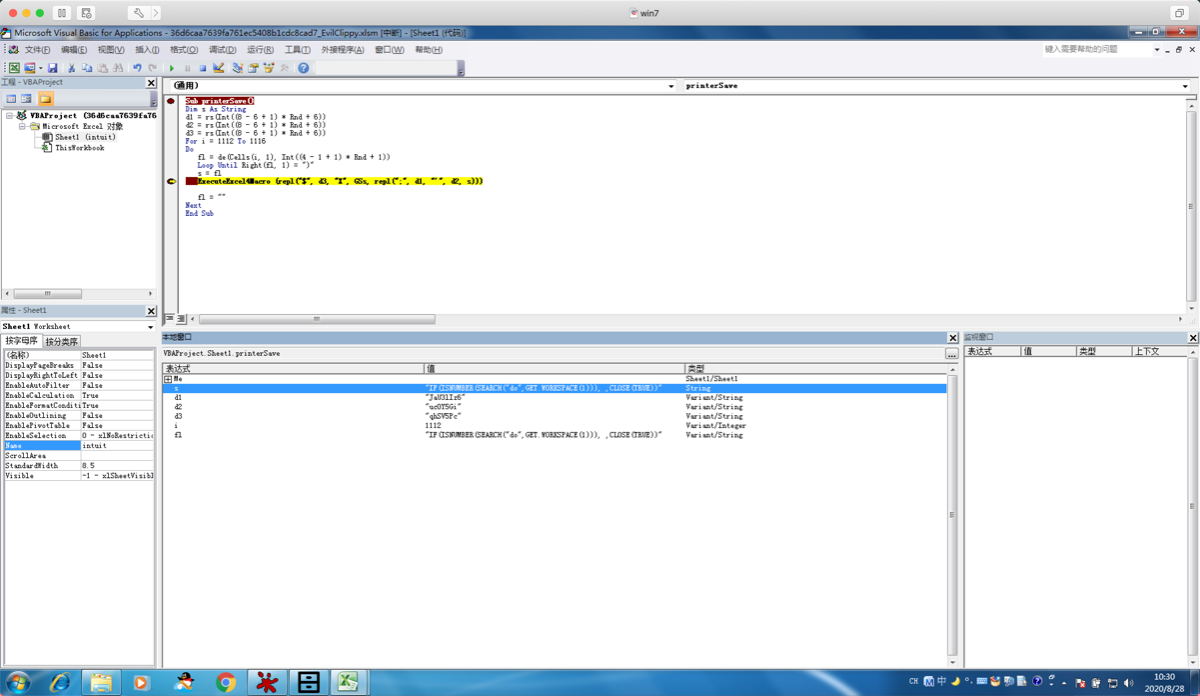
Task: Click Full Module View button below the code pane
Action: click(x=181, y=319)
